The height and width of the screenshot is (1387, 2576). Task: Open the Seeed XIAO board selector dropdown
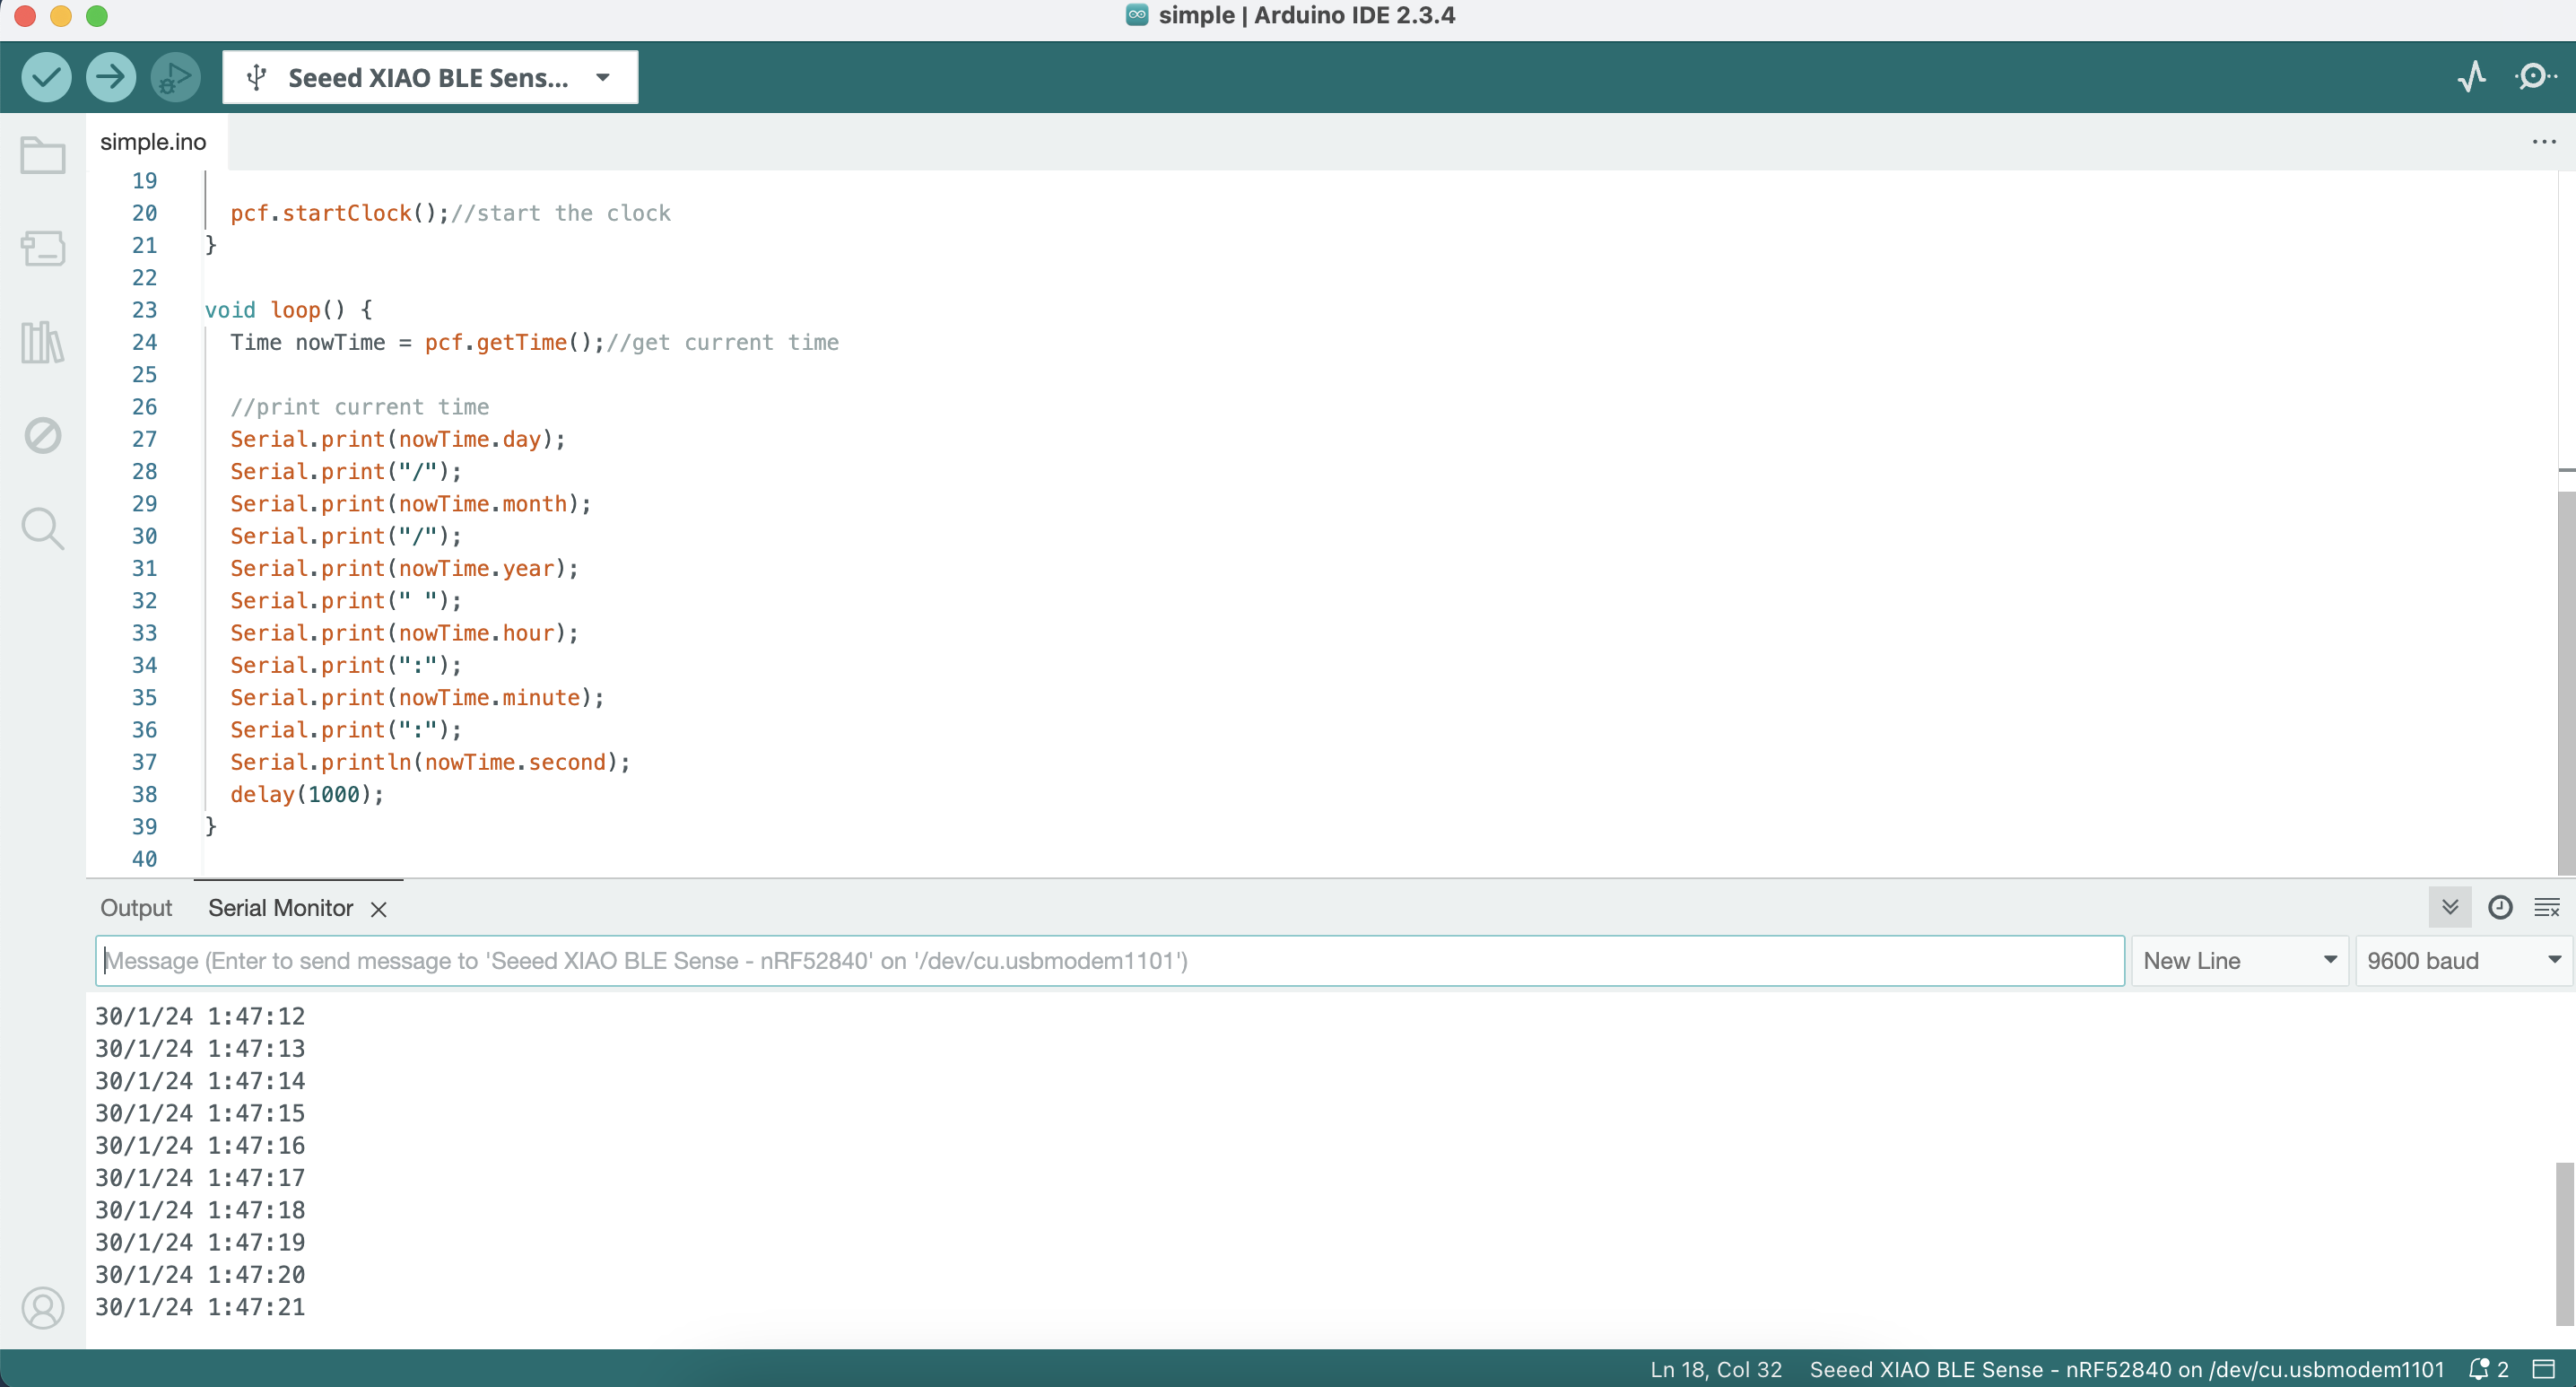[430, 77]
